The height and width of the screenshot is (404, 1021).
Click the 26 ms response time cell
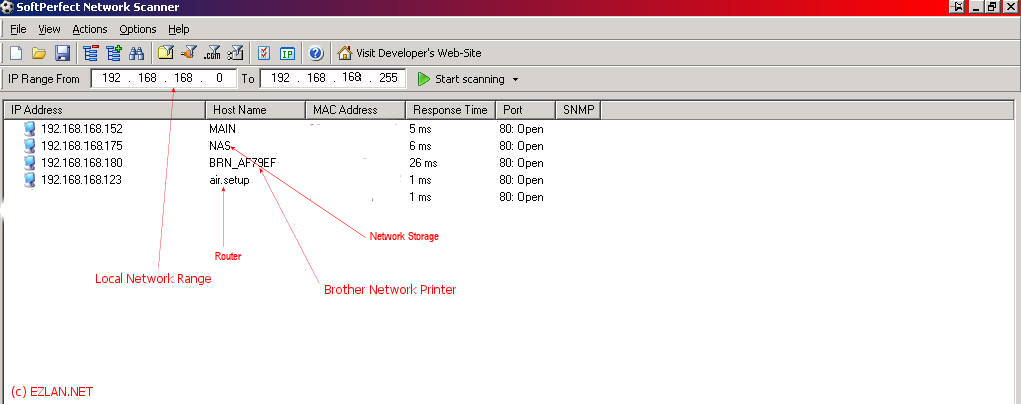[x=423, y=163]
